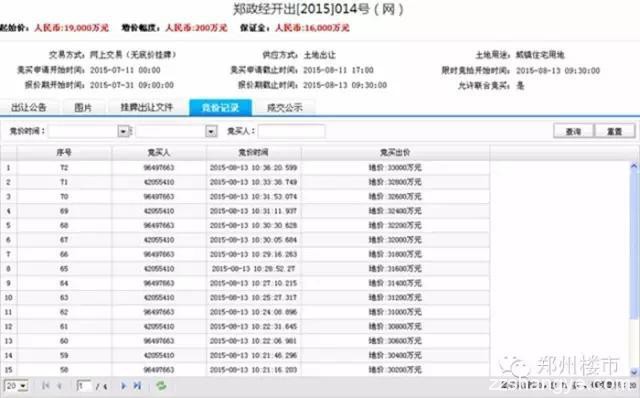Click sequence number 70 in the table
The width and height of the screenshot is (640, 398).
pos(64,197)
